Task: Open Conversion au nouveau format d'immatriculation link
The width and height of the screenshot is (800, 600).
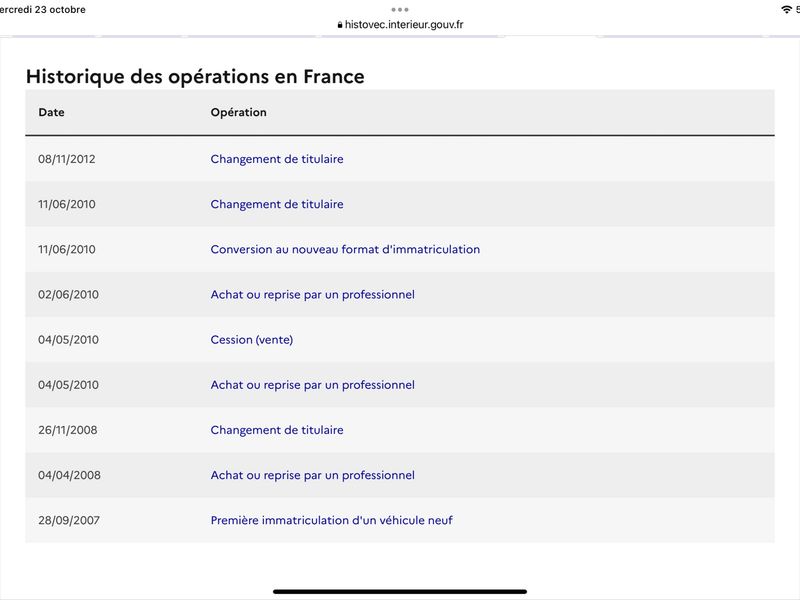Action: [345, 249]
